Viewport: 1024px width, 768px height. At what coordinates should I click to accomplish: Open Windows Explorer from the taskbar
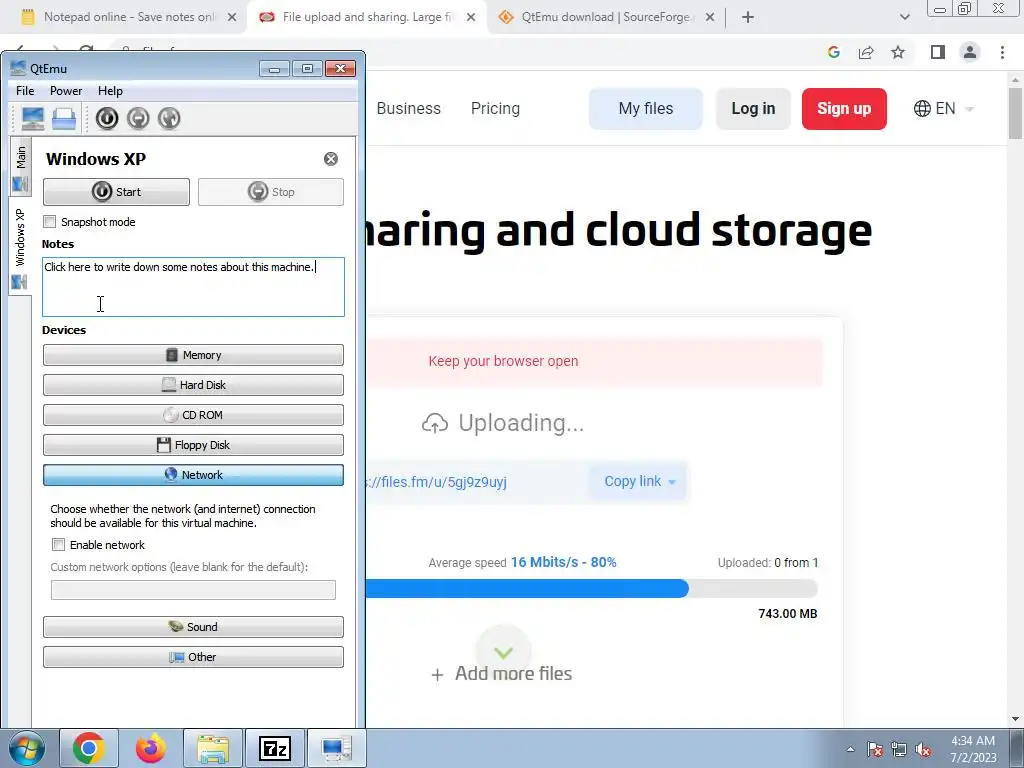click(213, 748)
